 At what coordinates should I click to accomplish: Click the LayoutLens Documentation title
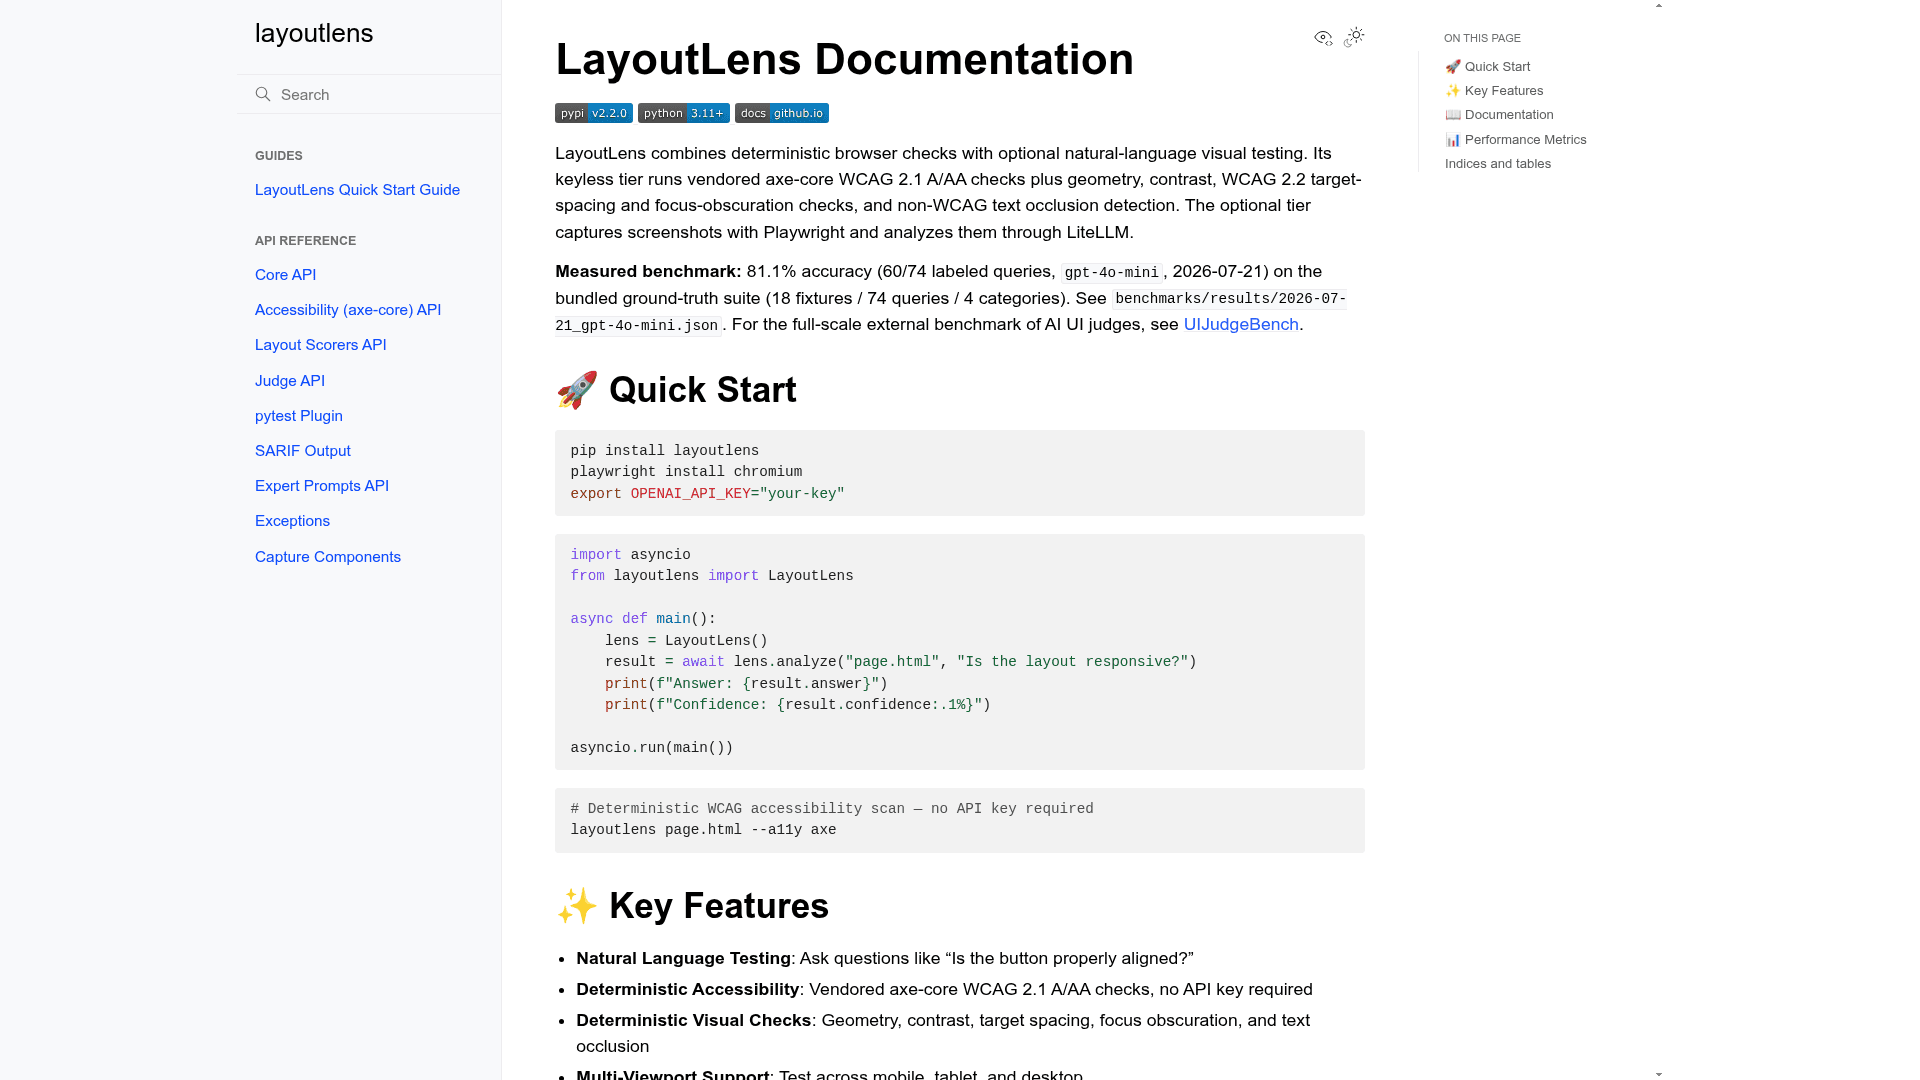pyautogui.click(x=844, y=59)
